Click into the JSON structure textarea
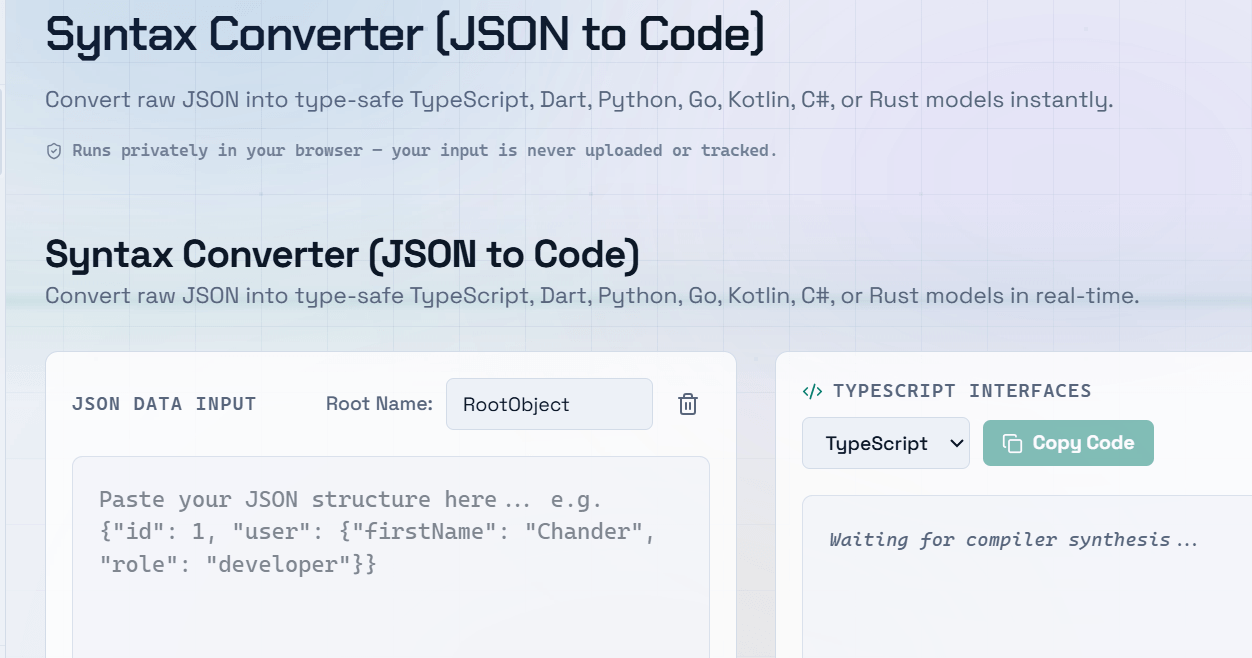 click(391, 557)
